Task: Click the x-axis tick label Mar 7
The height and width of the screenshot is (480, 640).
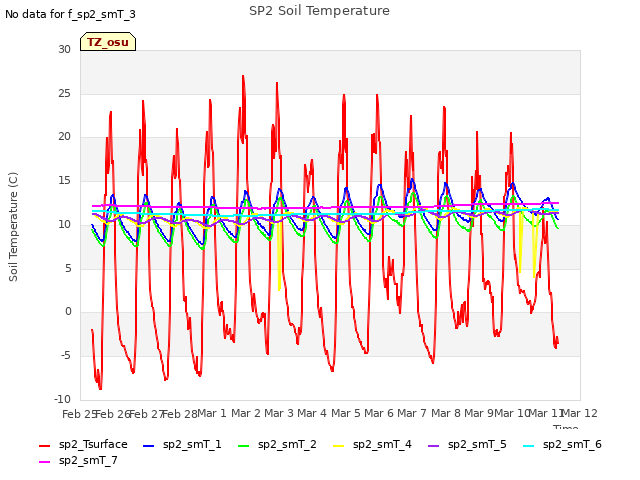Action: click(x=412, y=413)
